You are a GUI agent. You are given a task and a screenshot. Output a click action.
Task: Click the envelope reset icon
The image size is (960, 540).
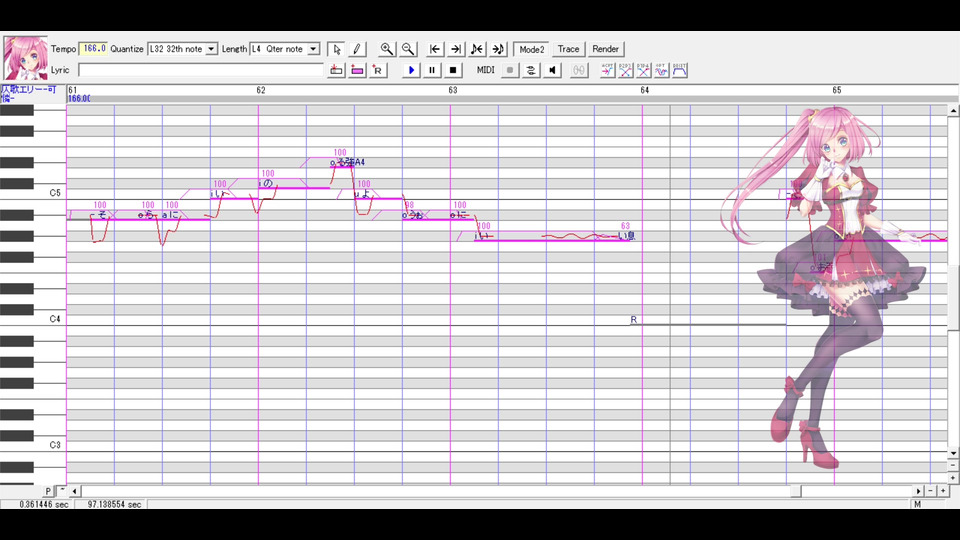(680, 70)
